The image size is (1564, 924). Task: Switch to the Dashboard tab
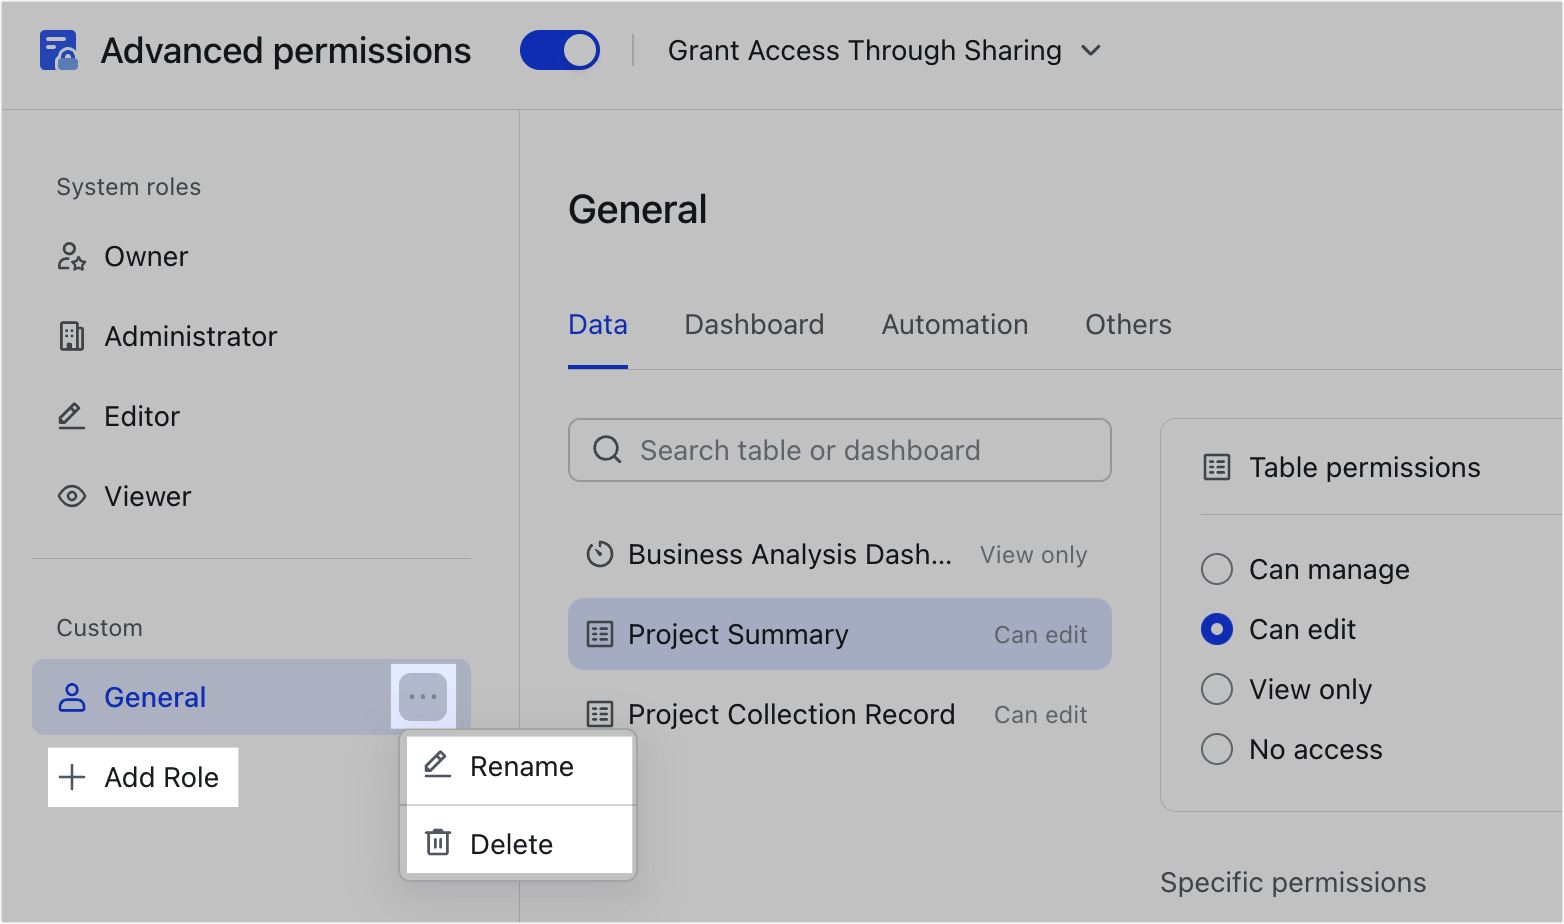tap(753, 324)
